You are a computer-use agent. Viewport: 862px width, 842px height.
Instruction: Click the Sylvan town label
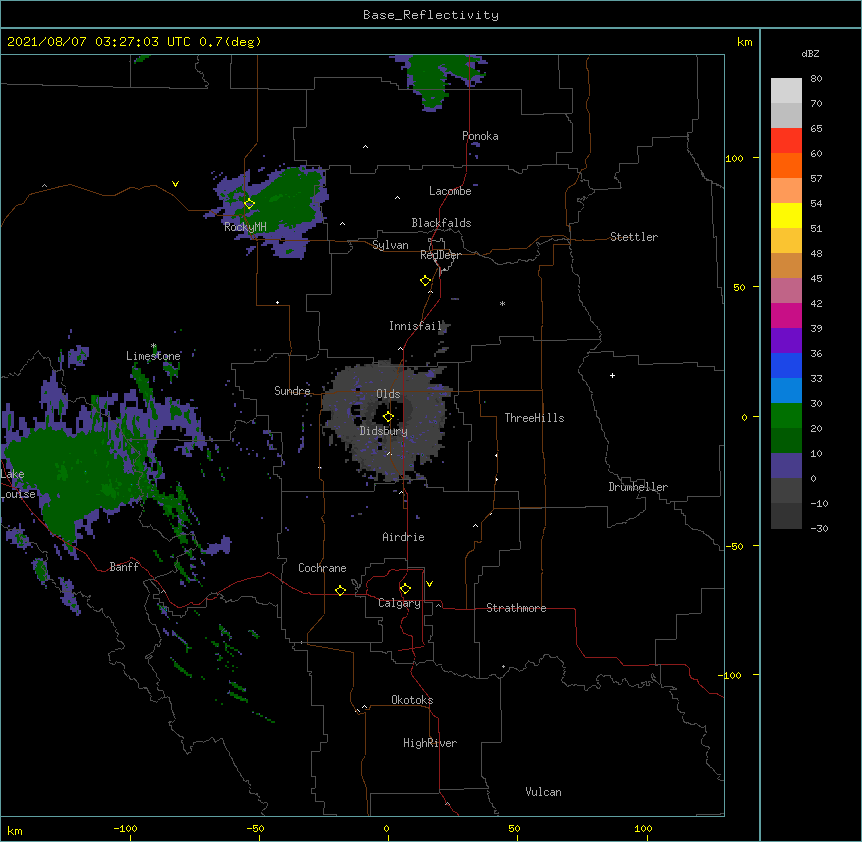click(x=390, y=245)
